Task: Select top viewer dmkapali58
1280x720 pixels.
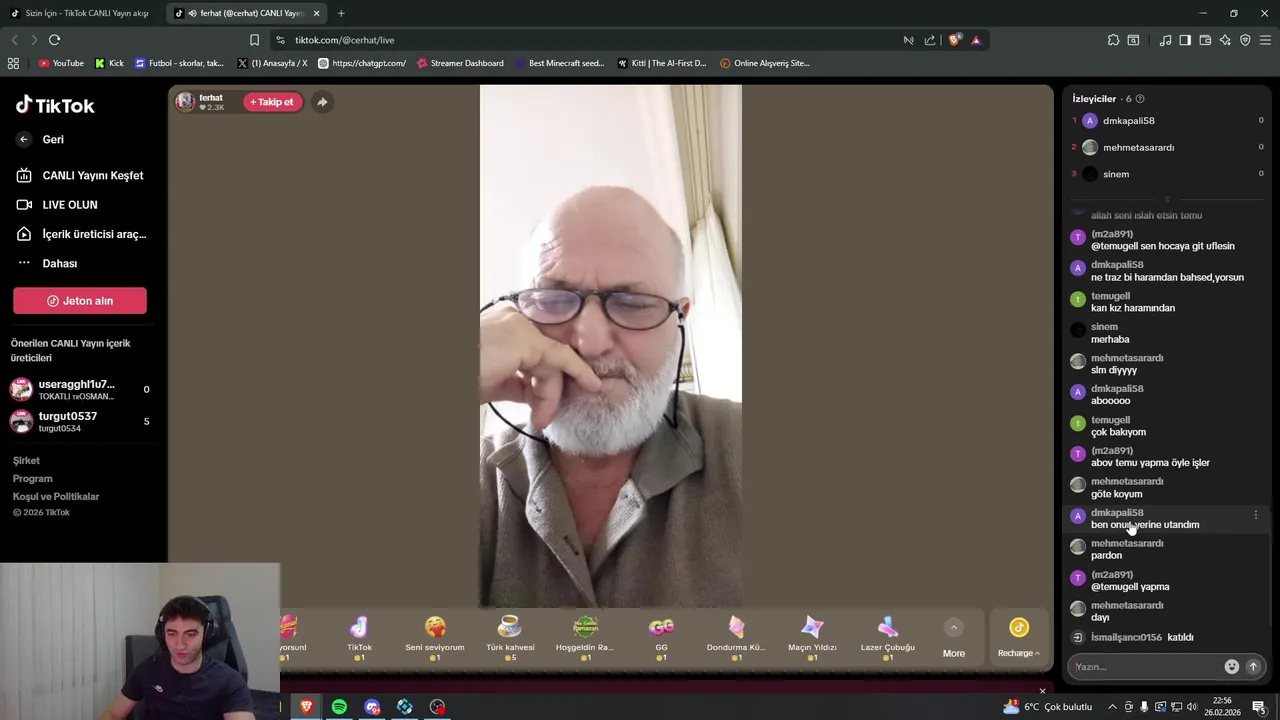Action: (x=1167, y=121)
